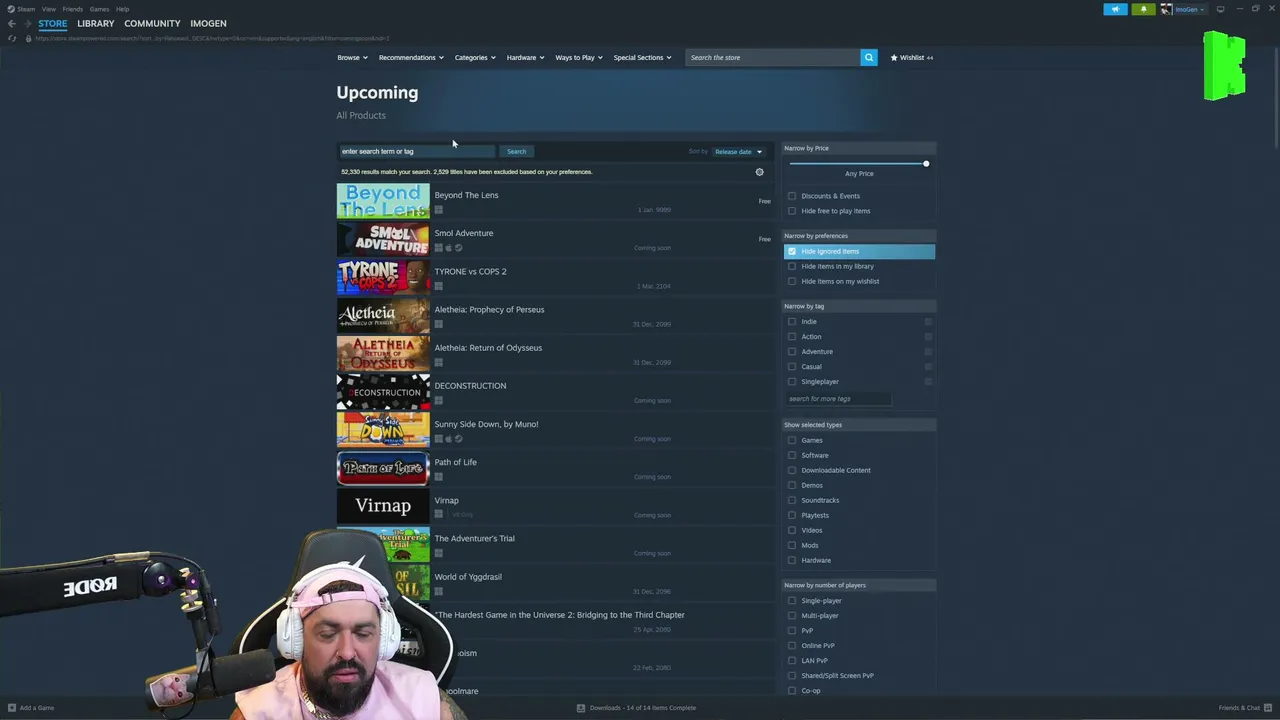Image resolution: width=1280 pixels, height=720 pixels.
Task: Click the Downloads icon in the bottom bar
Action: (x=581, y=708)
